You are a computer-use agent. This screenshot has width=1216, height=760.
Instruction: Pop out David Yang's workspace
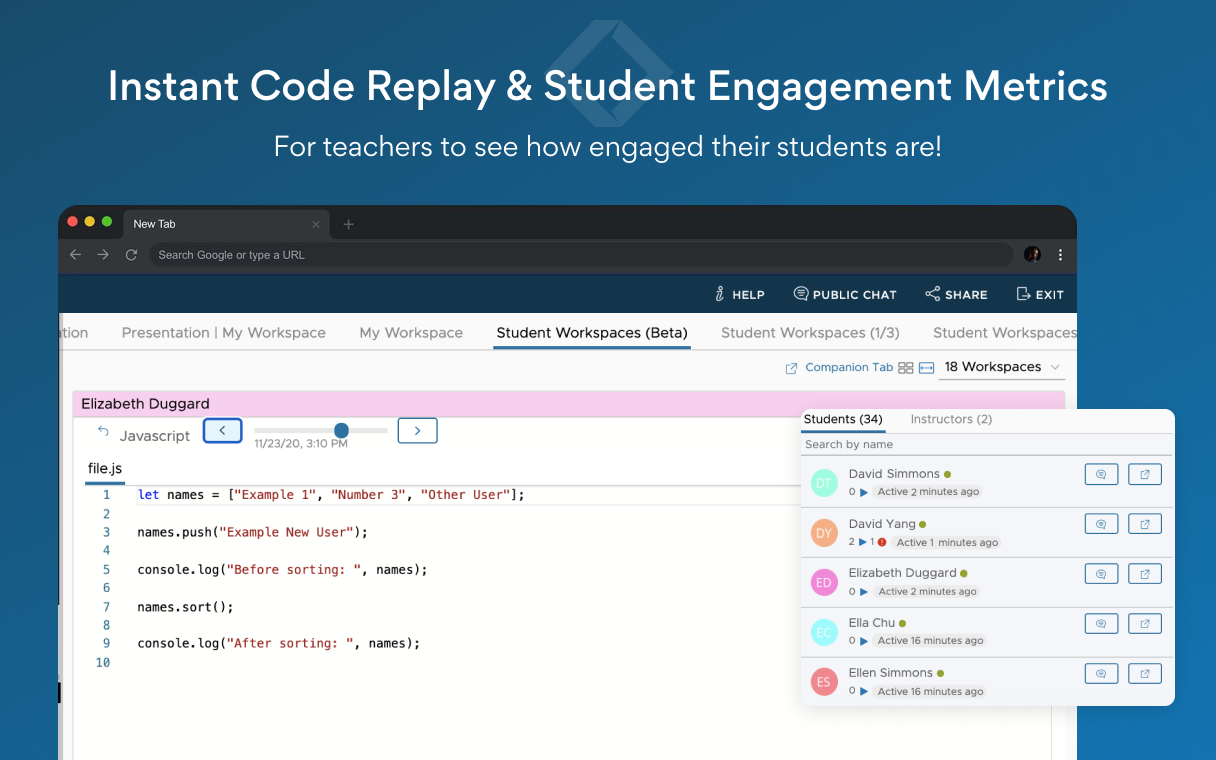click(x=1145, y=524)
